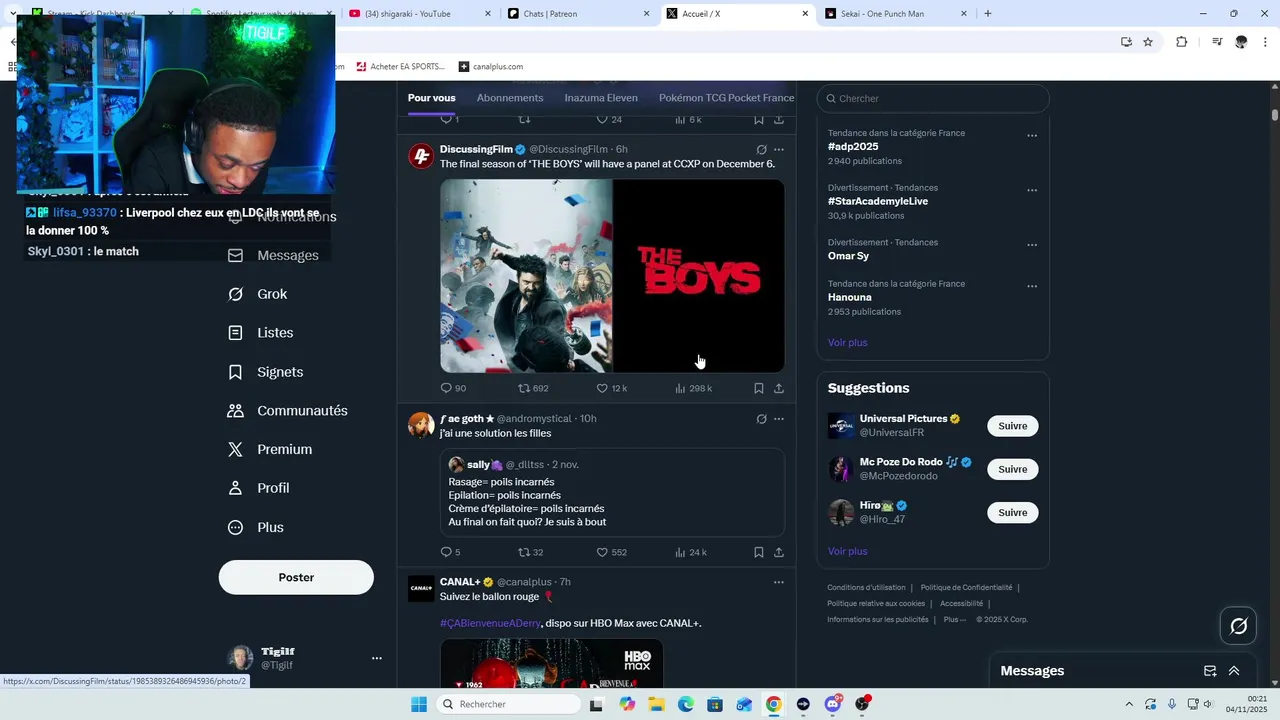Like the ae goth post with 552 likes
The height and width of the screenshot is (720, 1280).
pyautogui.click(x=611, y=552)
